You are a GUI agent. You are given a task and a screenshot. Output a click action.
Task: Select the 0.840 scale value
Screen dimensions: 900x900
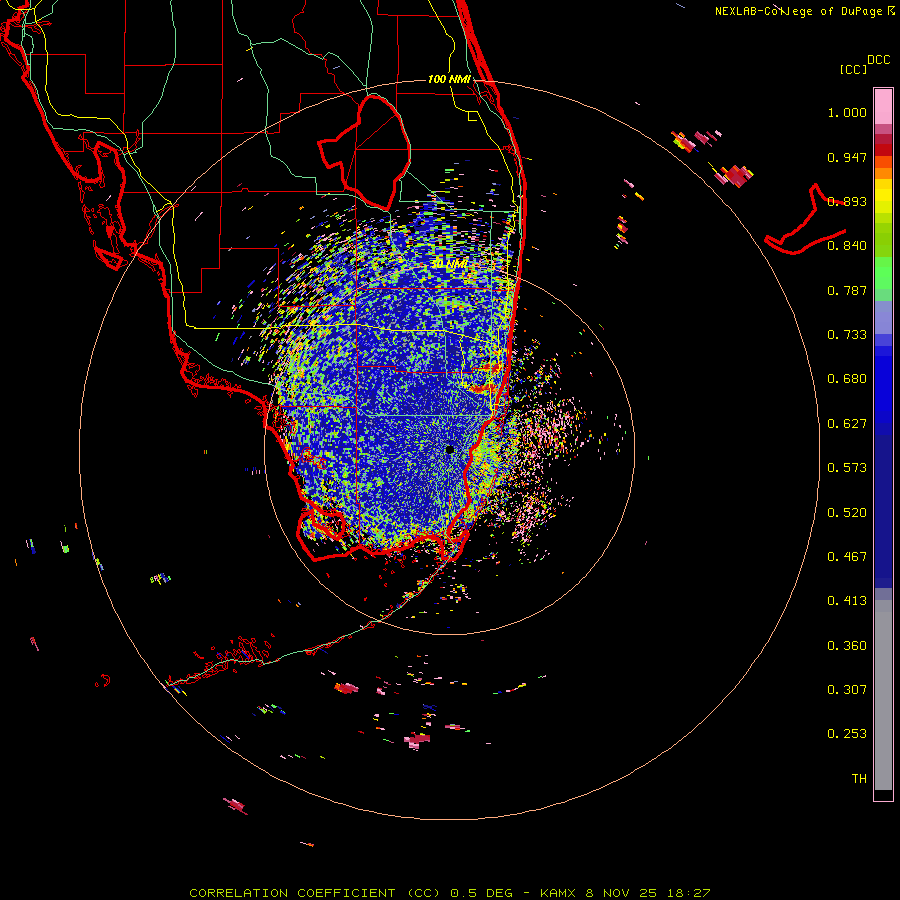847,246
